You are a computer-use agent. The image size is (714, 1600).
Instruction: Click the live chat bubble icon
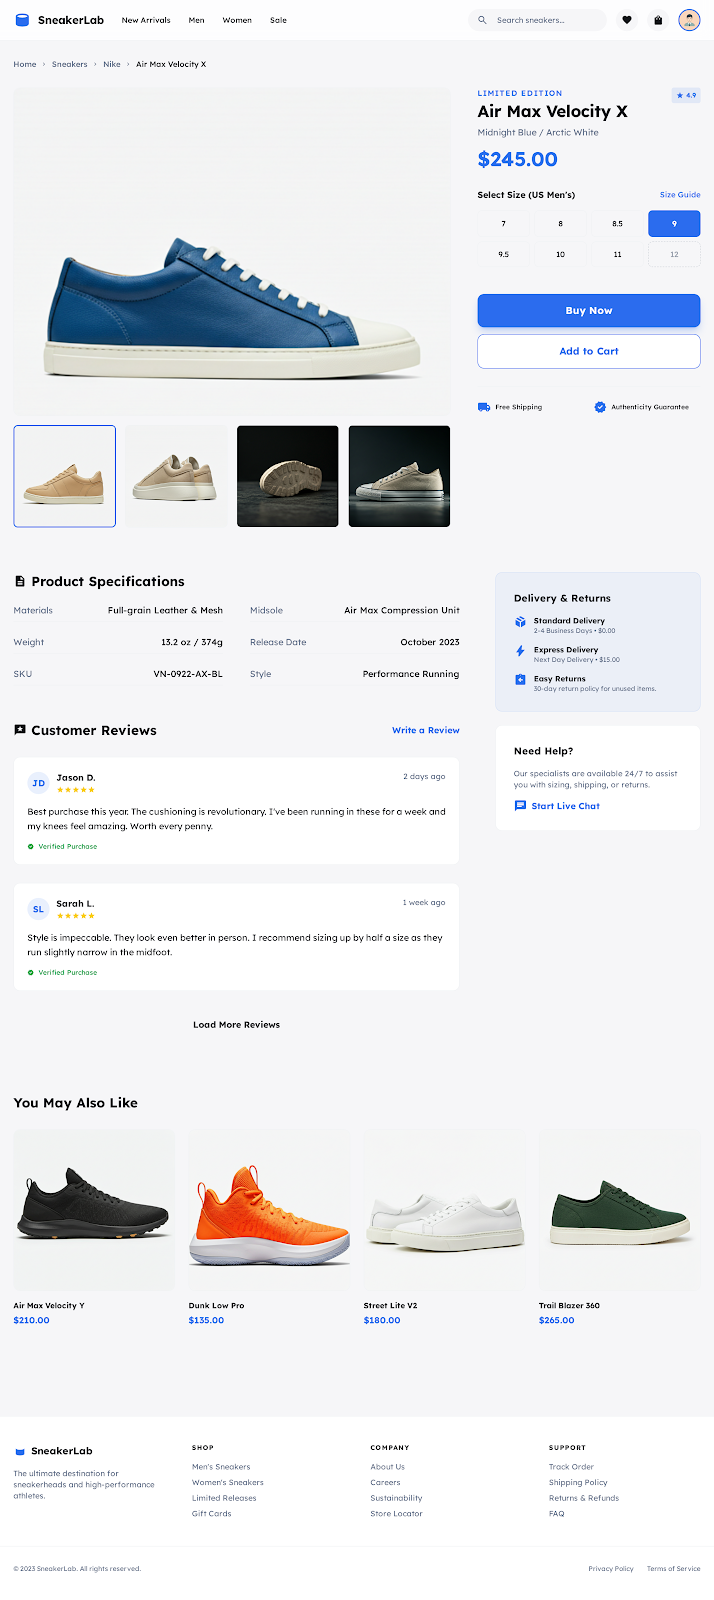520,806
